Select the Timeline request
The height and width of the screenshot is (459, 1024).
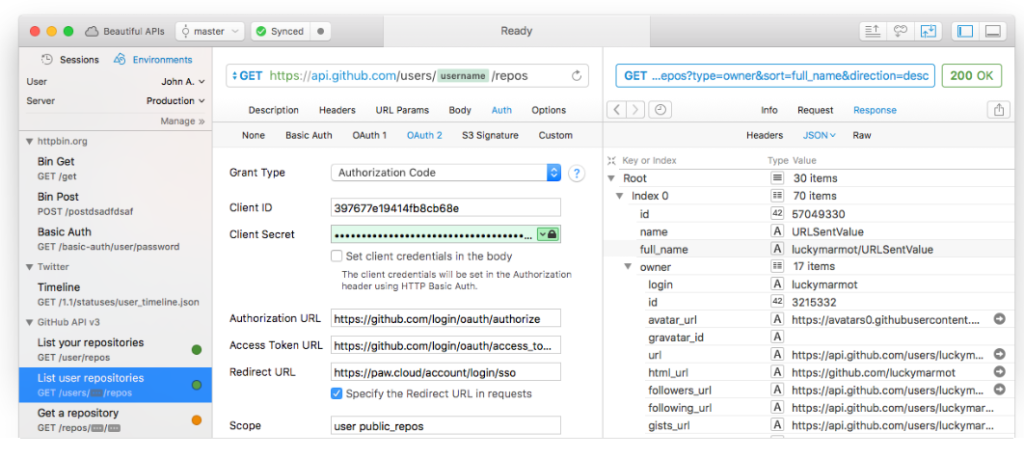click(x=115, y=294)
